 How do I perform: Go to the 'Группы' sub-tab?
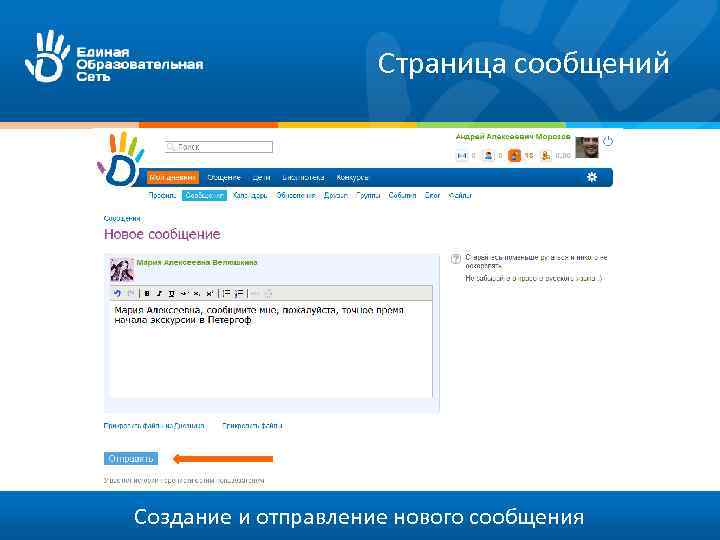click(x=368, y=196)
